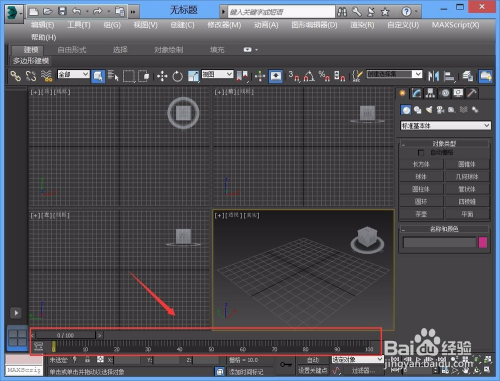Enable the 自动栅格 checkbox

coord(421,153)
